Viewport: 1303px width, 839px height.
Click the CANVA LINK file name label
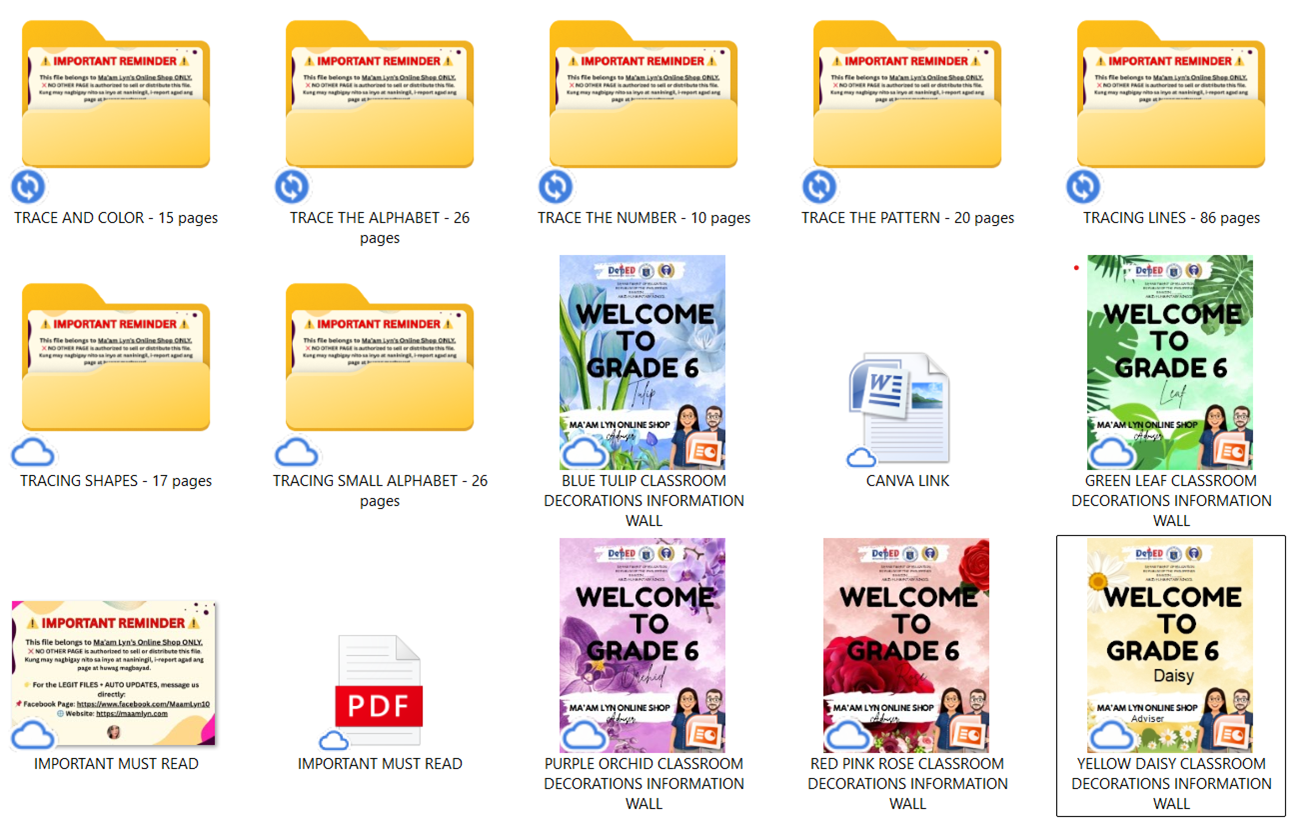click(x=908, y=481)
